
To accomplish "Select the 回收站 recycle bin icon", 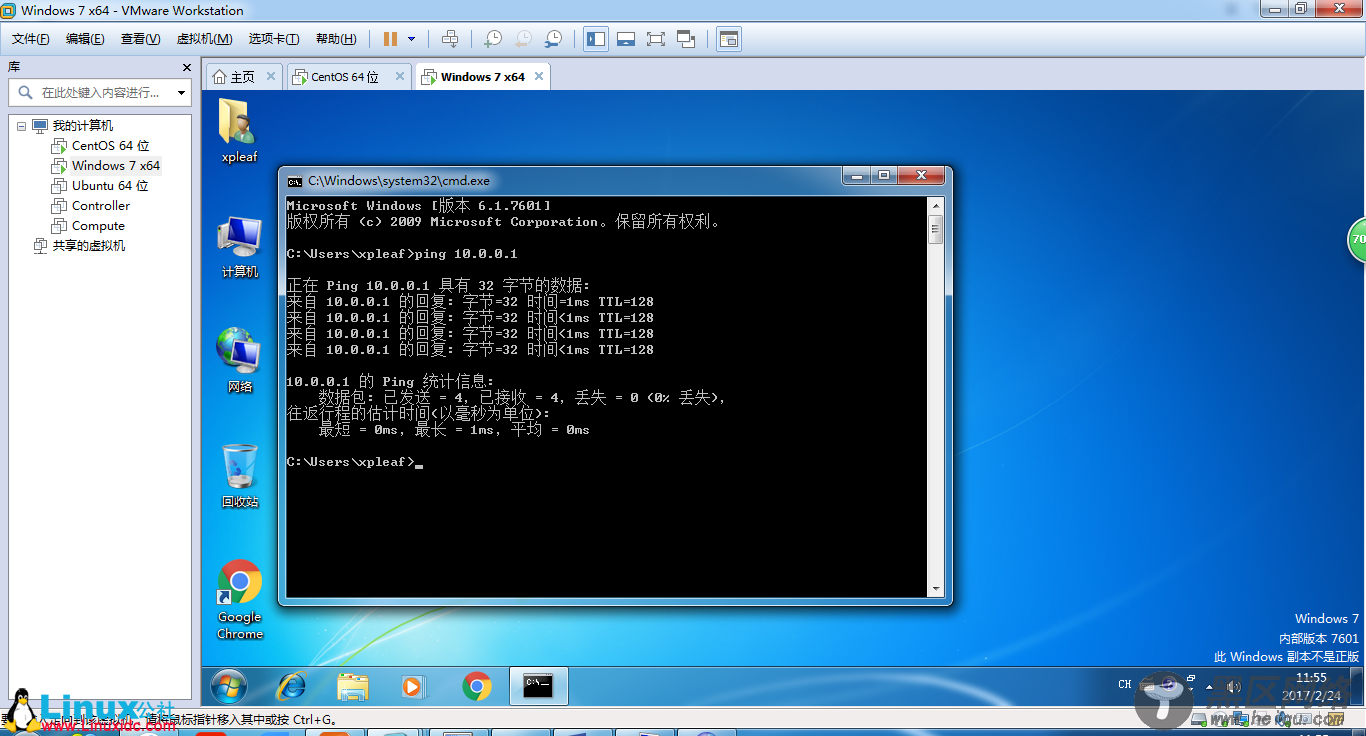I will click(x=240, y=476).
